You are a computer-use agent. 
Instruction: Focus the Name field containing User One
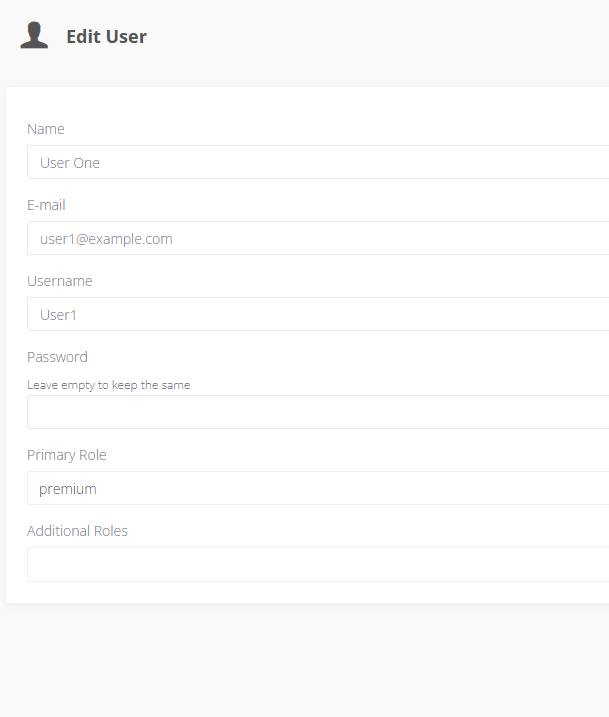[x=318, y=162]
